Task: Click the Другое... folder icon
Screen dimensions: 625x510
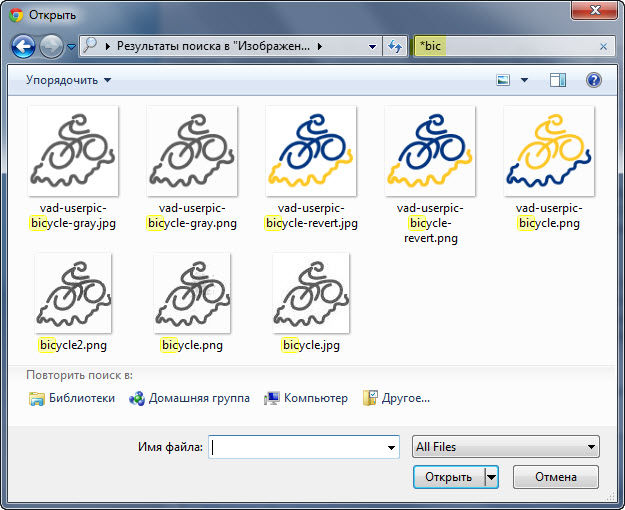Action: pyautogui.click(x=370, y=398)
